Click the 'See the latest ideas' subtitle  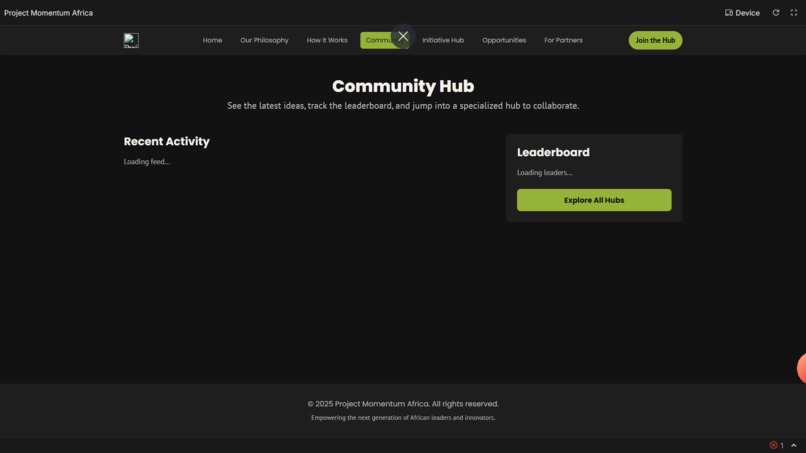point(403,106)
